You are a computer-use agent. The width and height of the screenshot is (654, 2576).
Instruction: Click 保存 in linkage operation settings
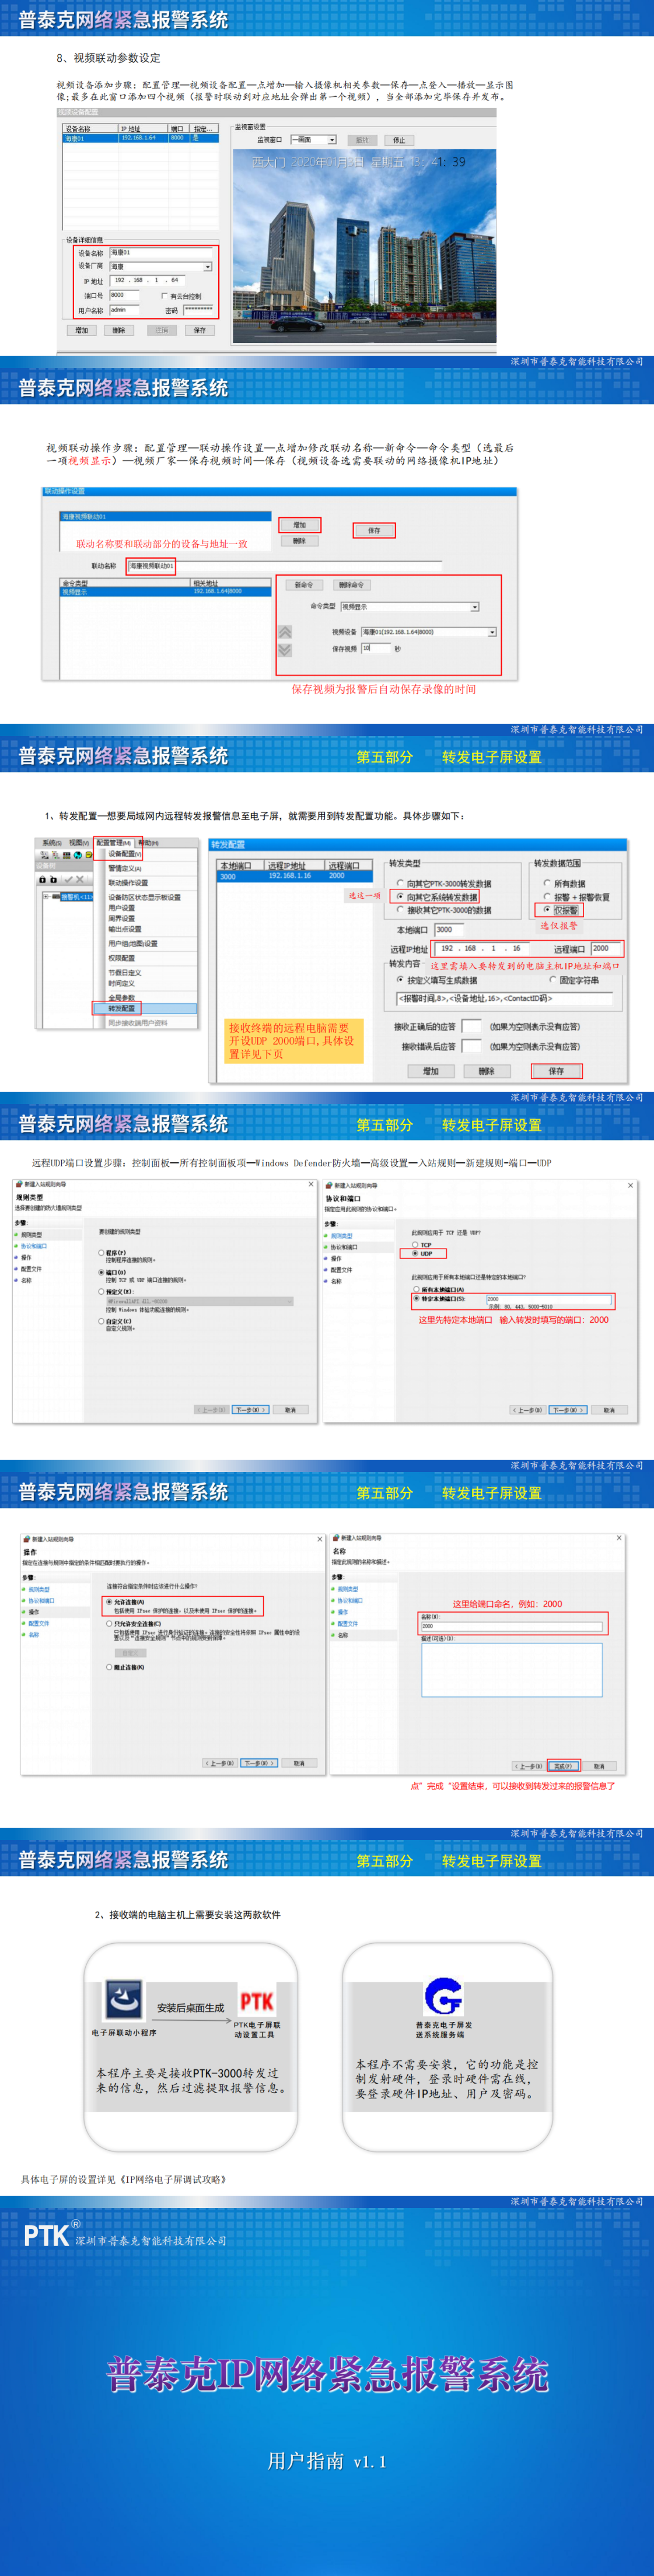tap(374, 530)
